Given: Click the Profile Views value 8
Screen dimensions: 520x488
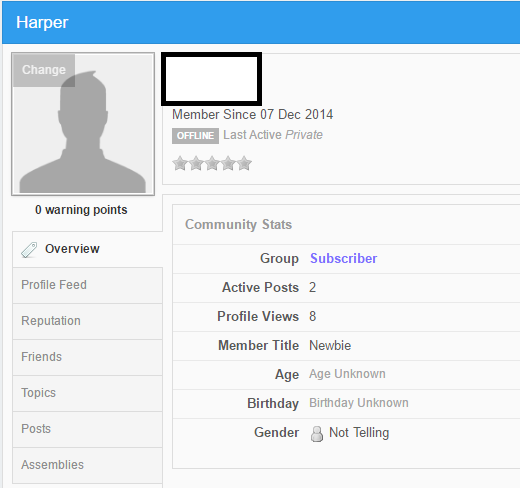Looking at the screenshot, I should pyautogui.click(x=312, y=316).
